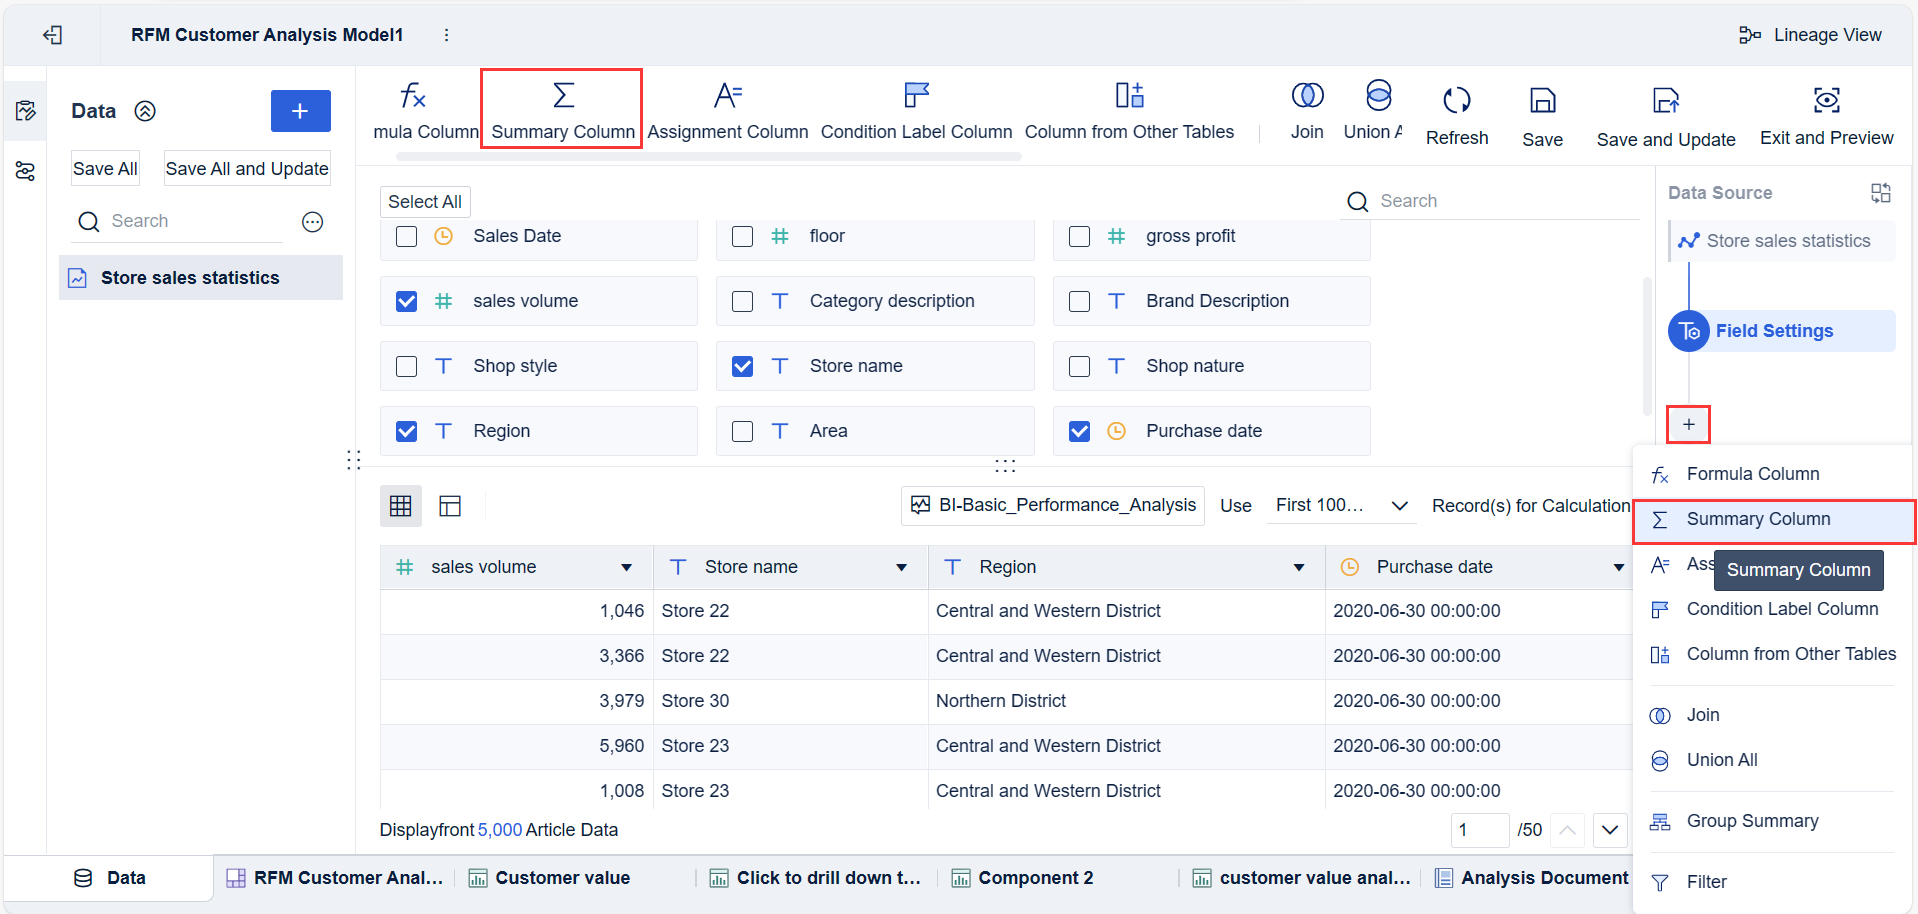Open the Assignment Column tool
The height and width of the screenshot is (914, 1918).
(727, 110)
